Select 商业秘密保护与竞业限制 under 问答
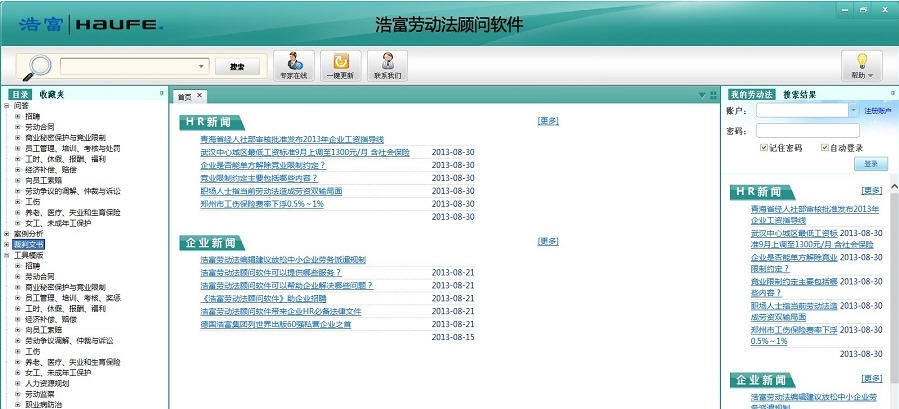 point(65,138)
